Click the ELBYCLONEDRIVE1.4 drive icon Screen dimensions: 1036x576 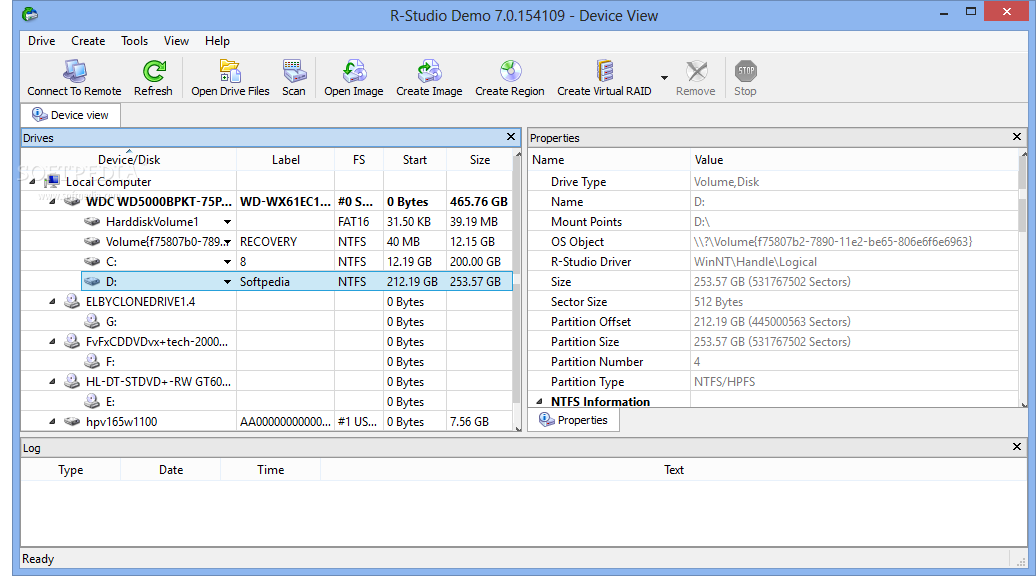(72, 302)
